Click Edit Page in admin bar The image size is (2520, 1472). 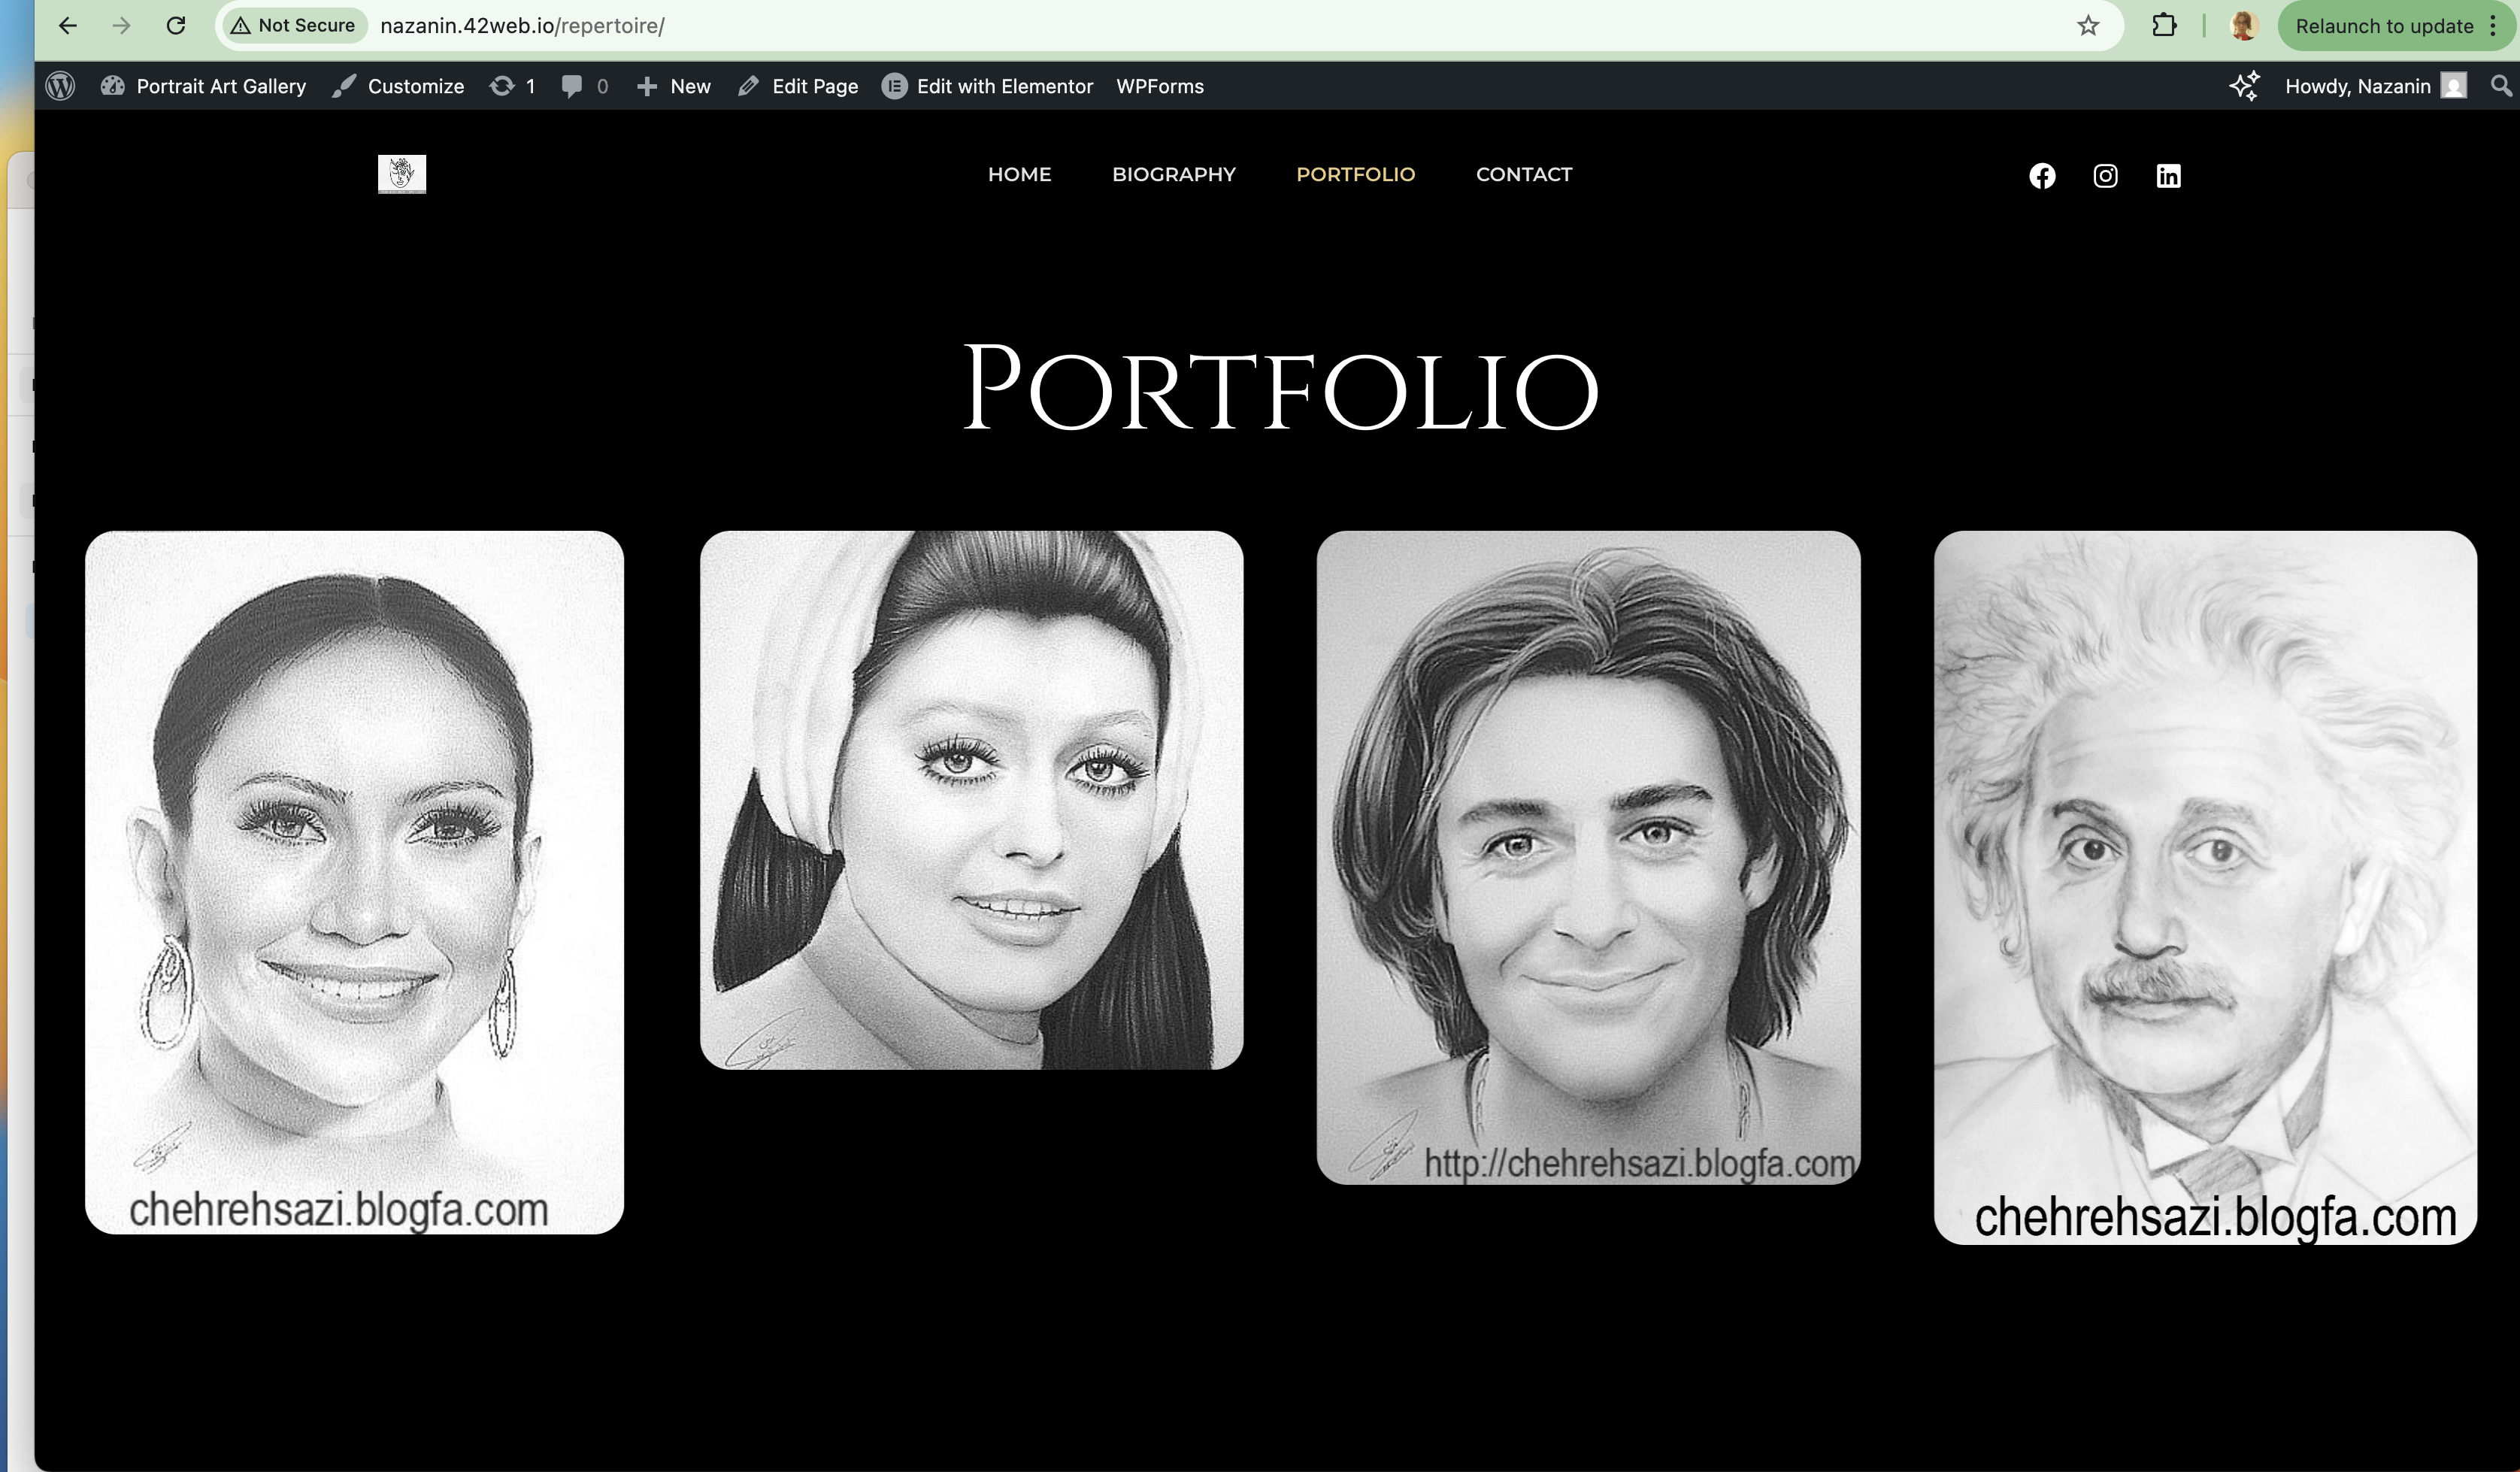coord(798,86)
